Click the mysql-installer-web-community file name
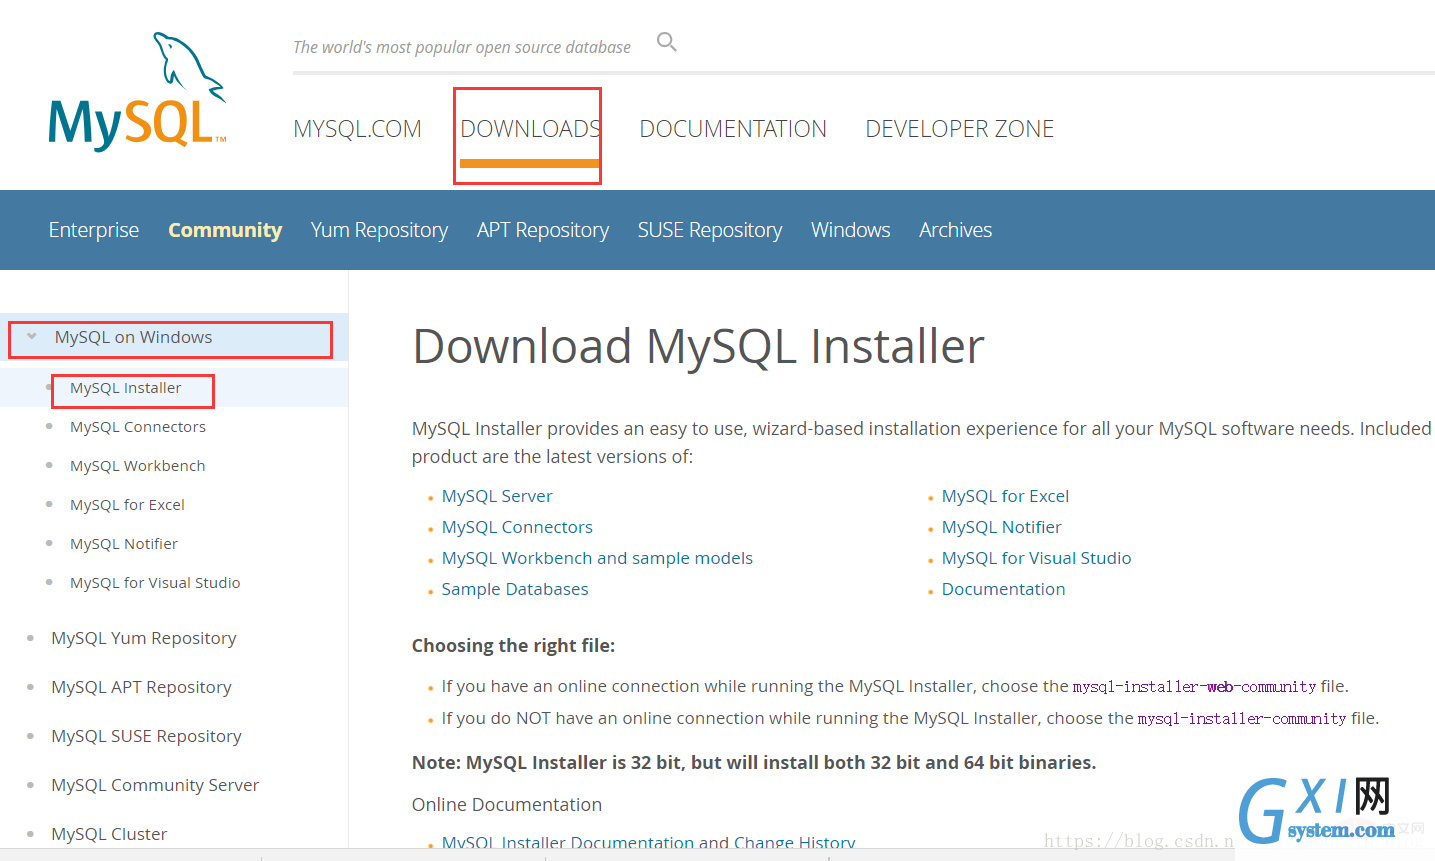 coord(1194,687)
